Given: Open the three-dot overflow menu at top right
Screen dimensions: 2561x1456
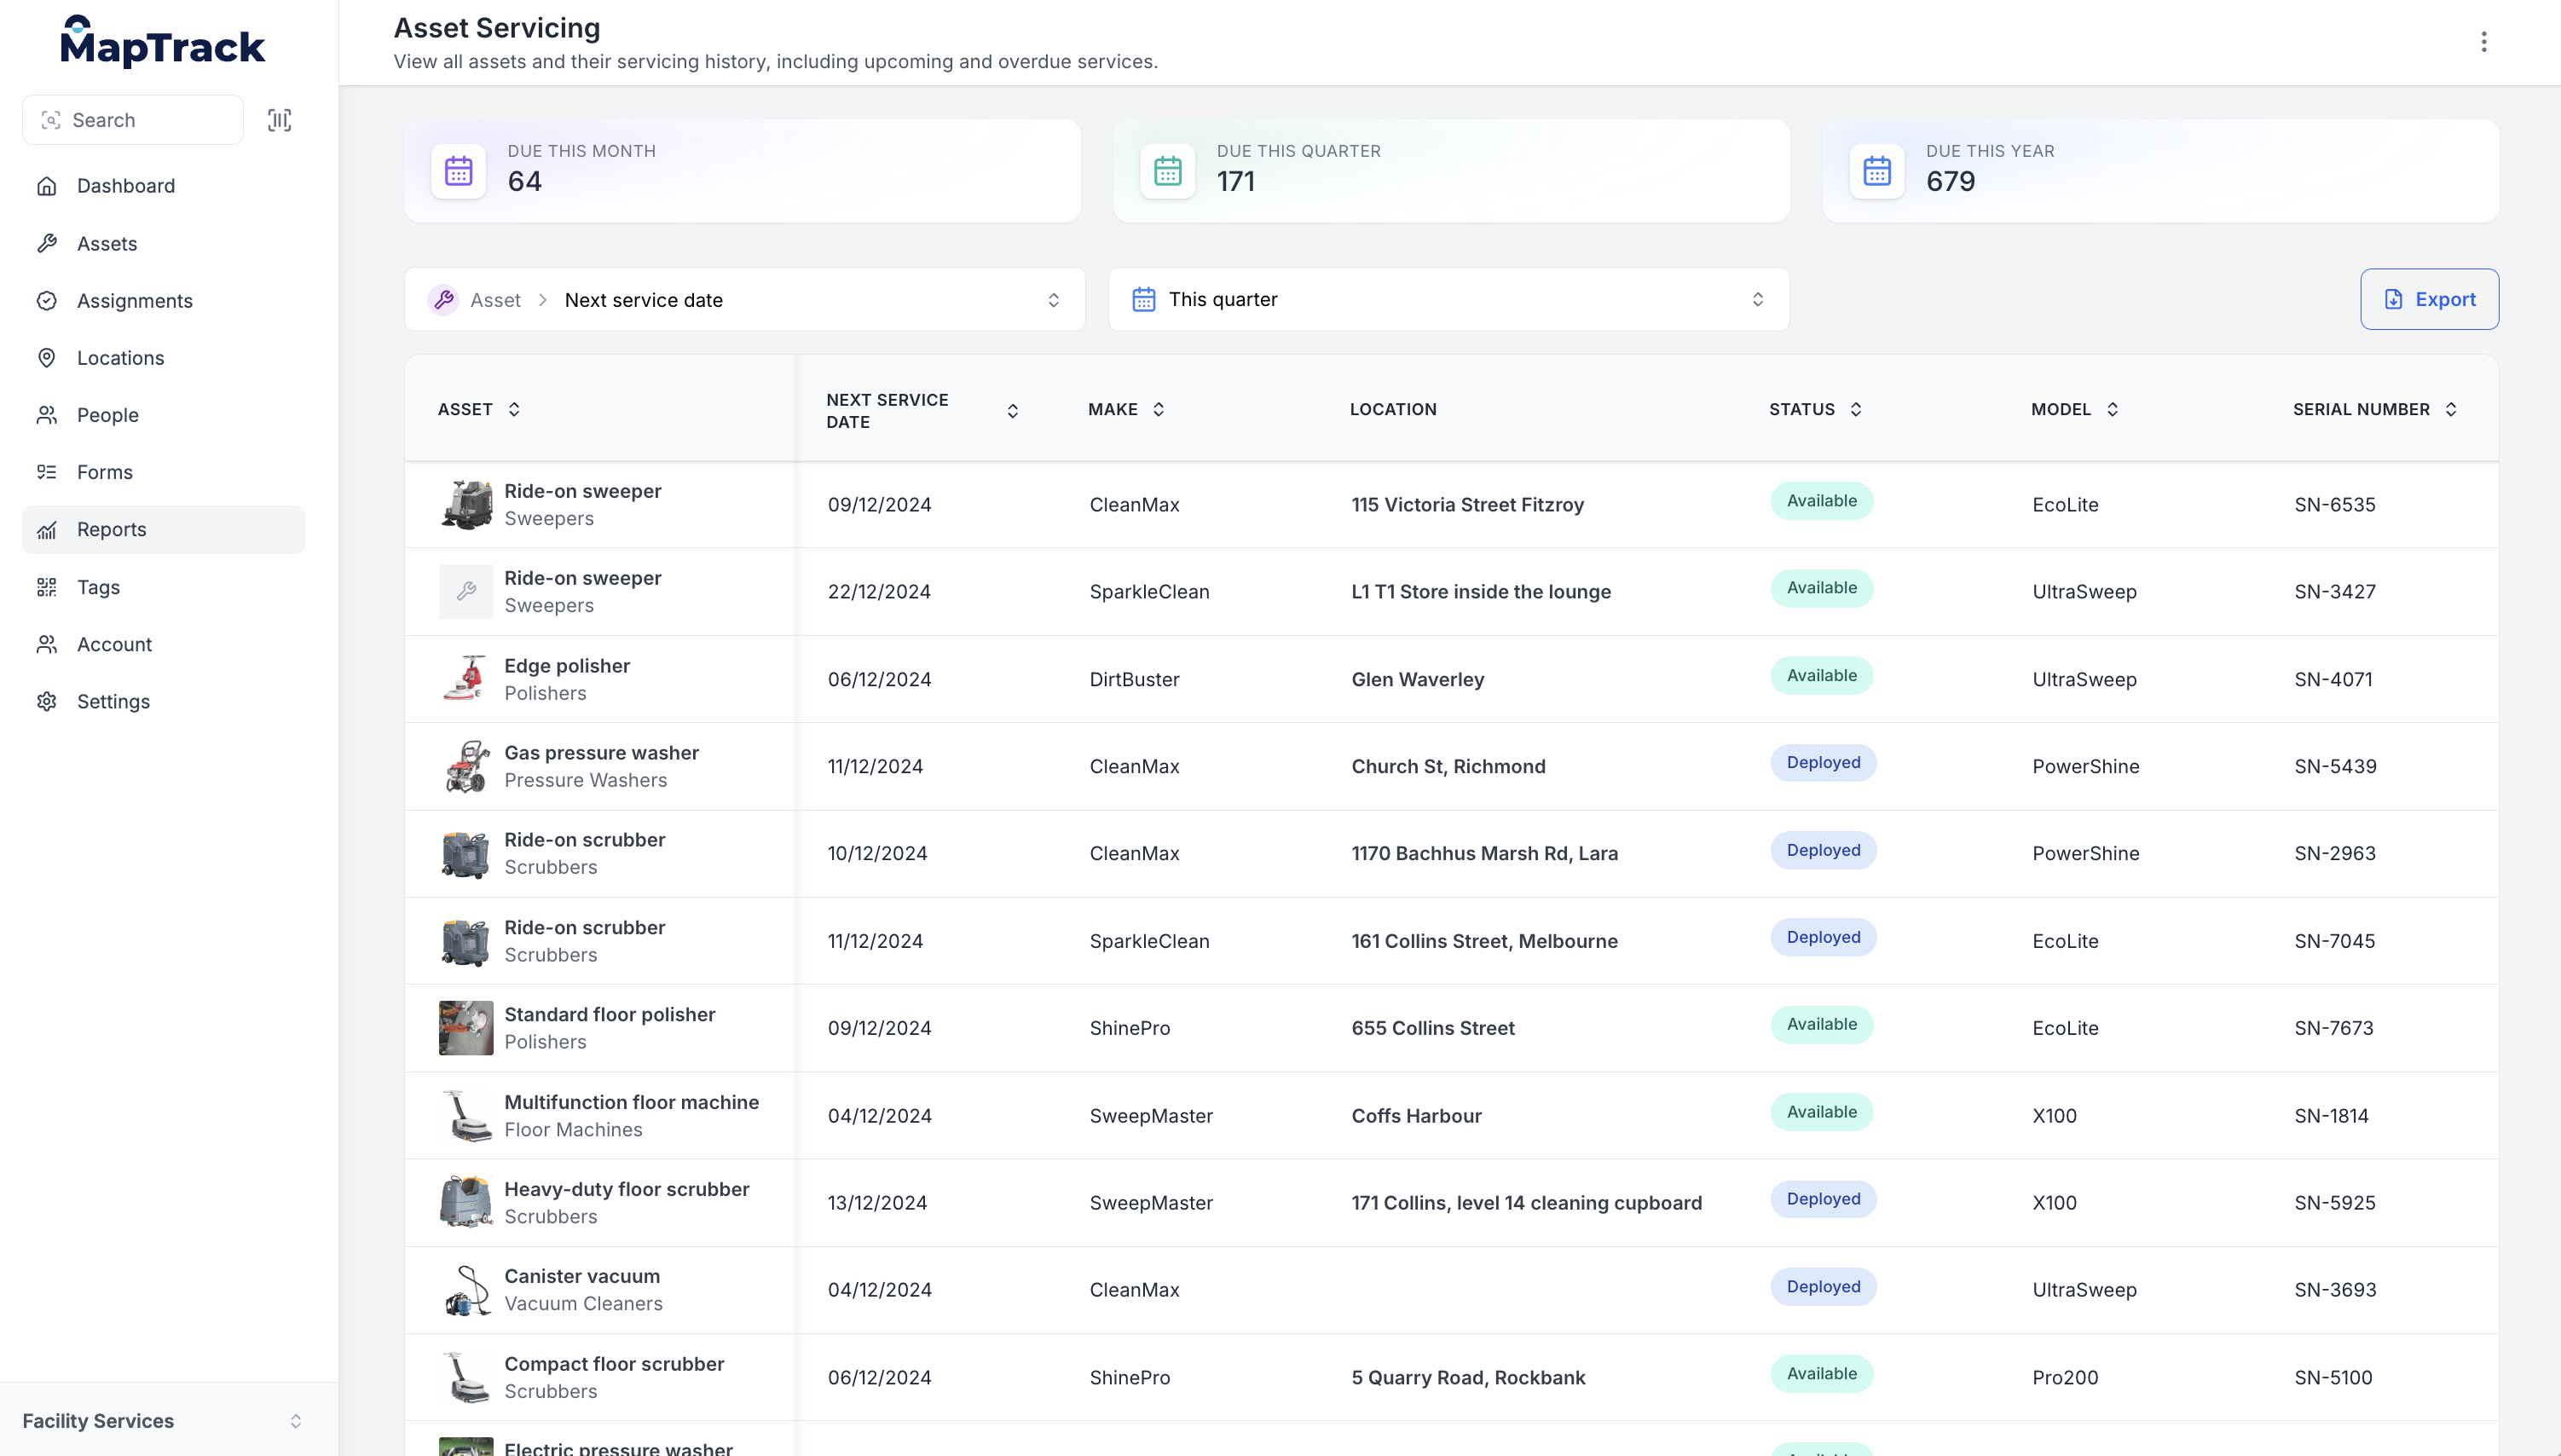Looking at the screenshot, I should [2484, 41].
